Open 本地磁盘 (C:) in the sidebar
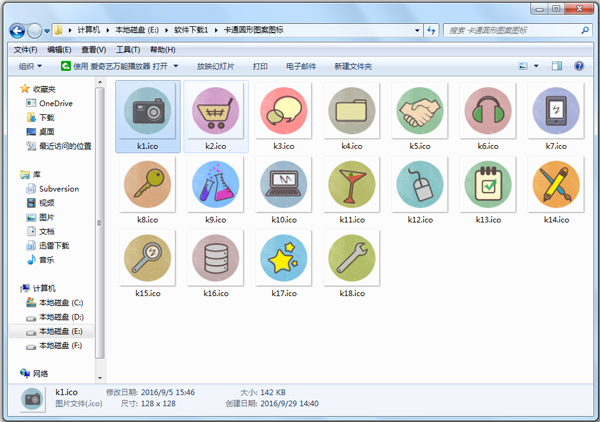 61,302
